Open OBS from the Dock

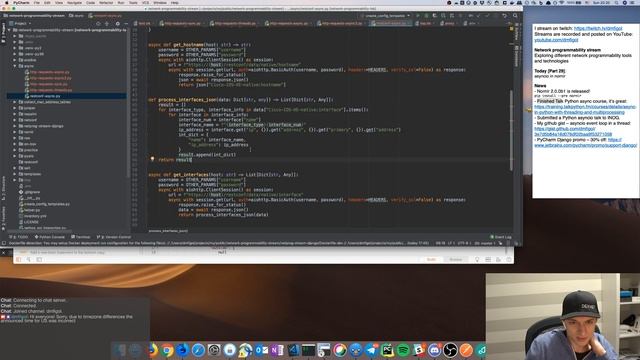point(450,350)
